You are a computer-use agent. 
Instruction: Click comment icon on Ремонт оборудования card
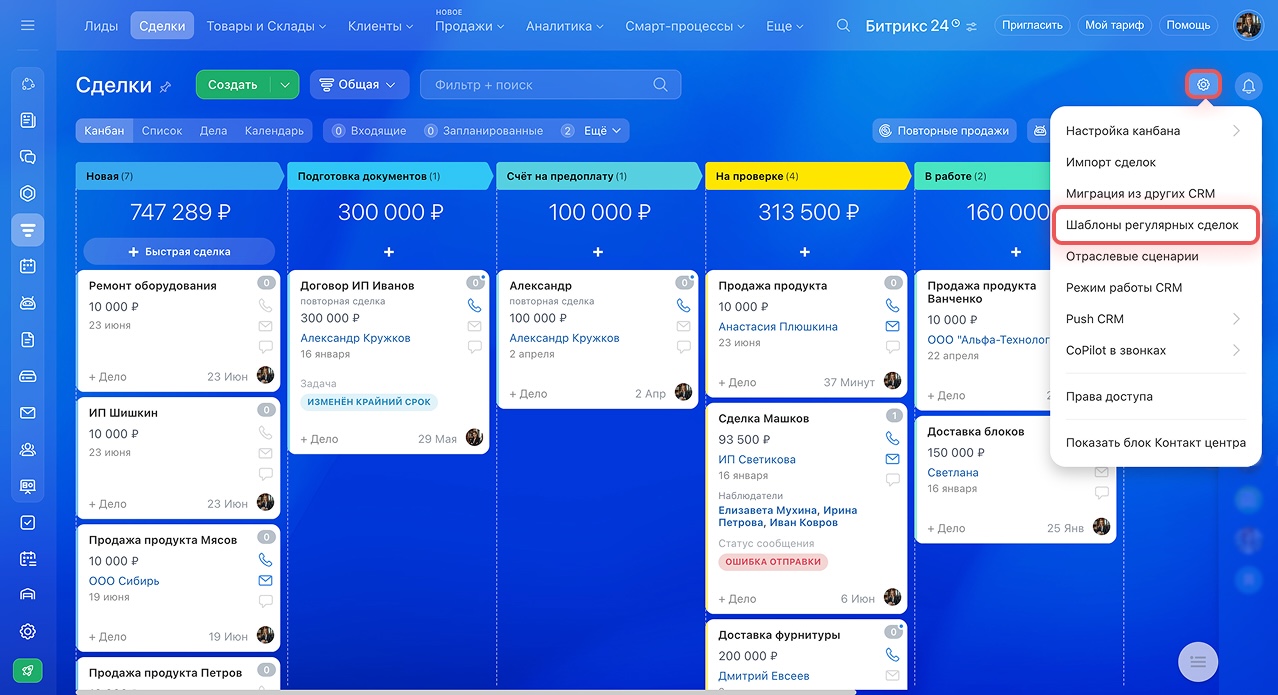[x=265, y=347]
